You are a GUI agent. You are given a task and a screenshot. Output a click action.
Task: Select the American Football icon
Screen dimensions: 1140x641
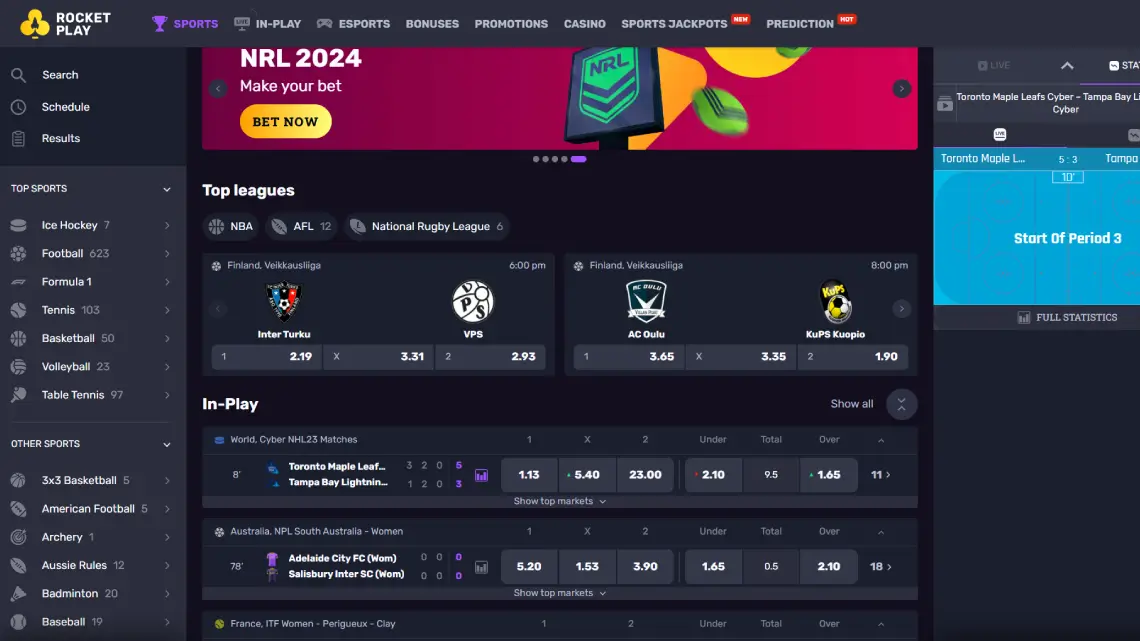click(x=18, y=509)
